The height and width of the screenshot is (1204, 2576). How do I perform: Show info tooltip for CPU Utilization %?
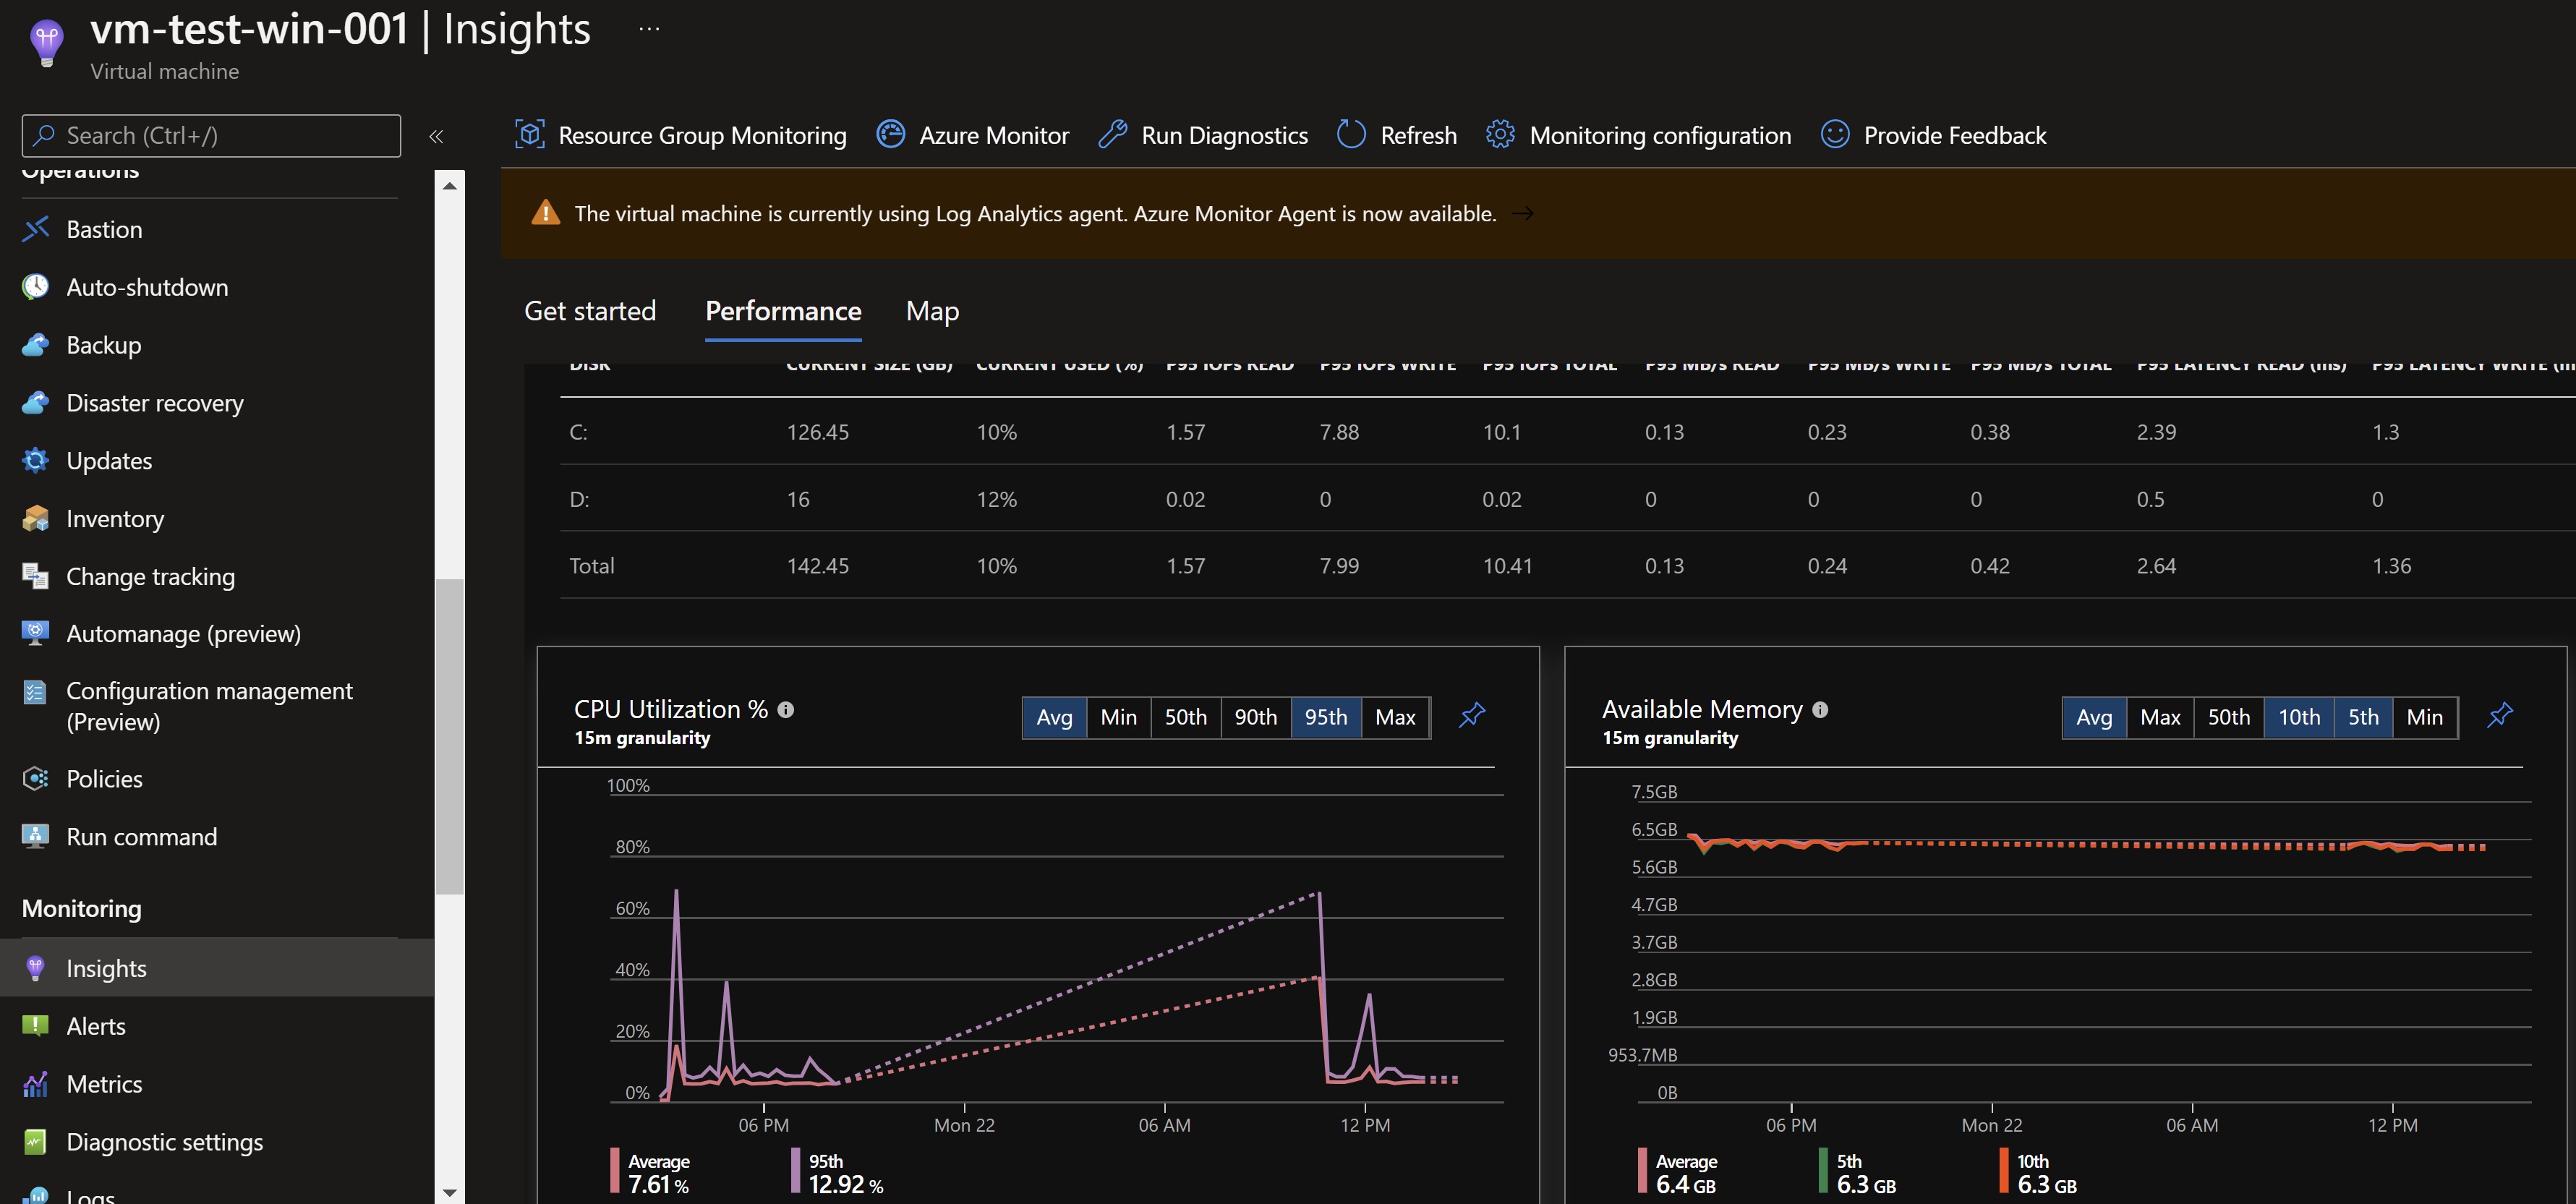coord(786,709)
